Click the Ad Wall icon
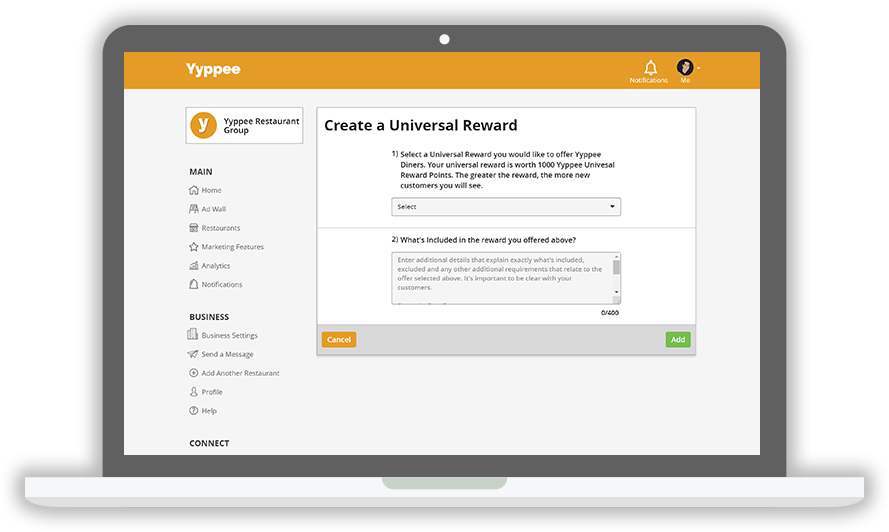The height and width of the screenshot is (532, 889). pos(193,209)
